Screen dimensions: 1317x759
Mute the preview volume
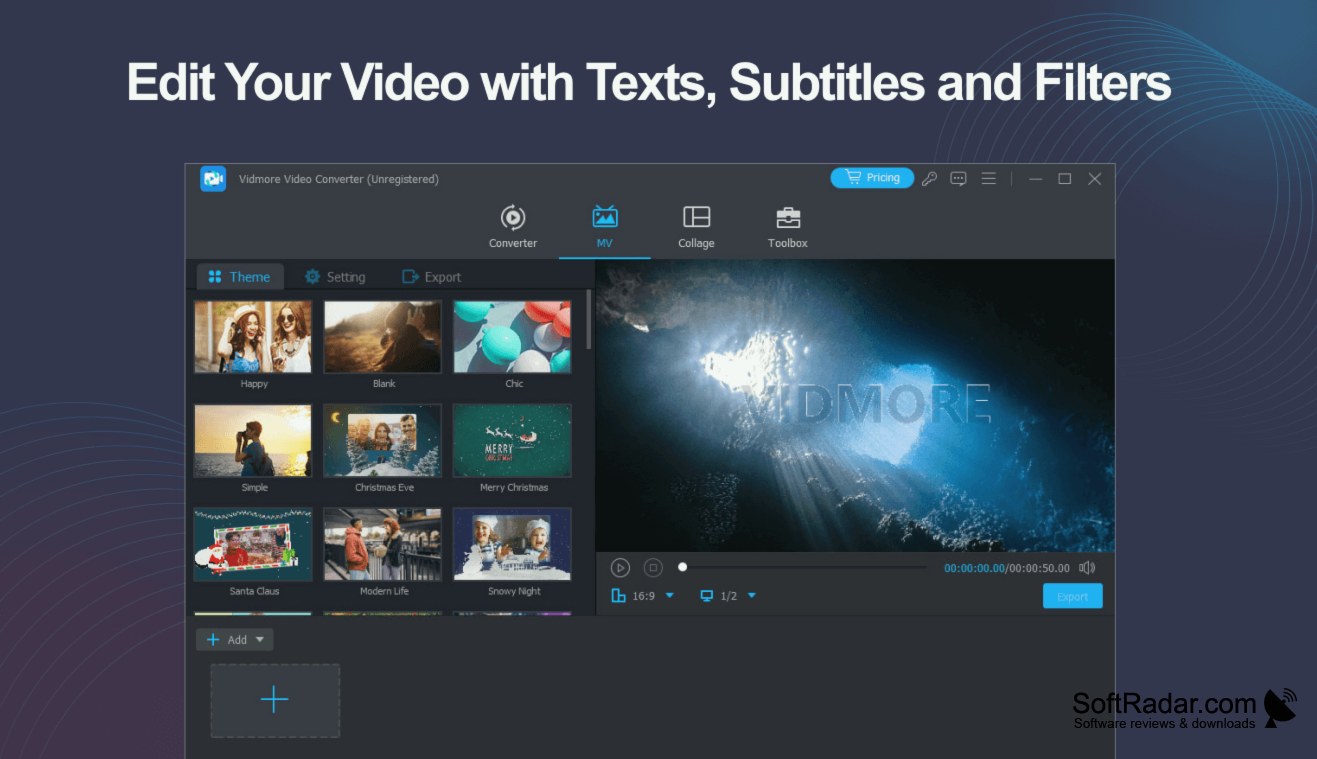pos(1087,568)
